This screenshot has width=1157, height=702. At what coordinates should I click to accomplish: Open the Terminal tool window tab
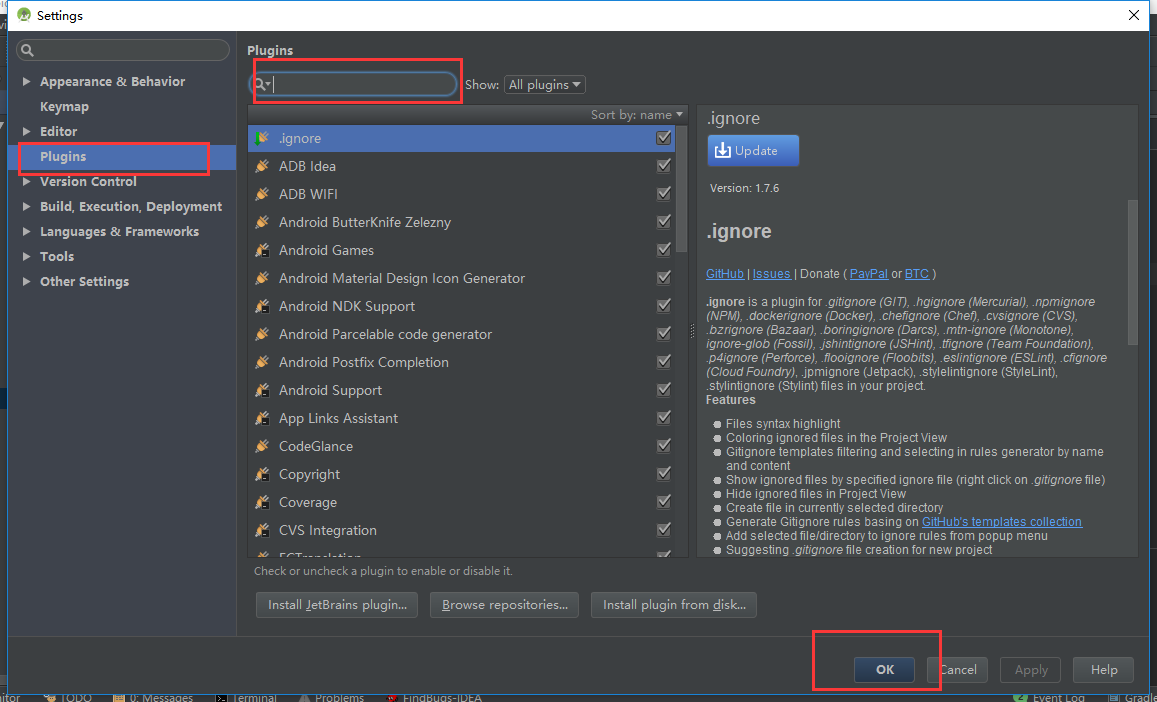click(246, 697)
